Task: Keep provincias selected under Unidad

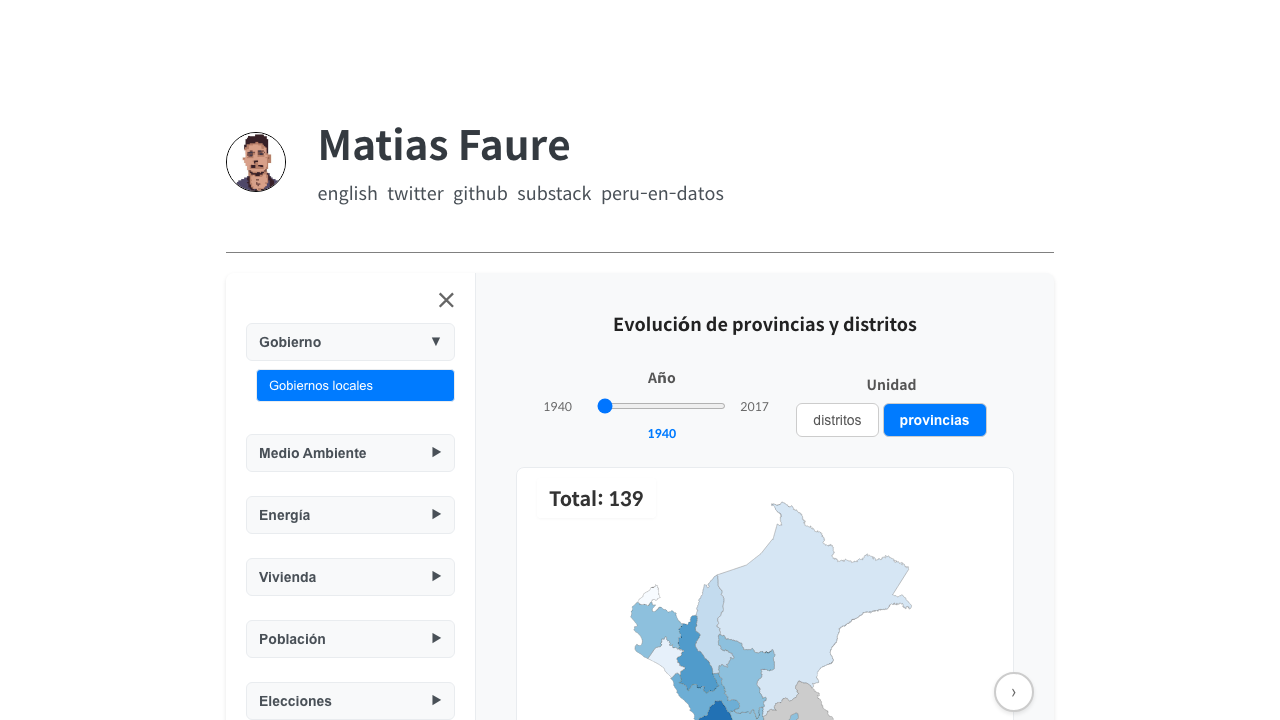Action: [x=934, y=420]
